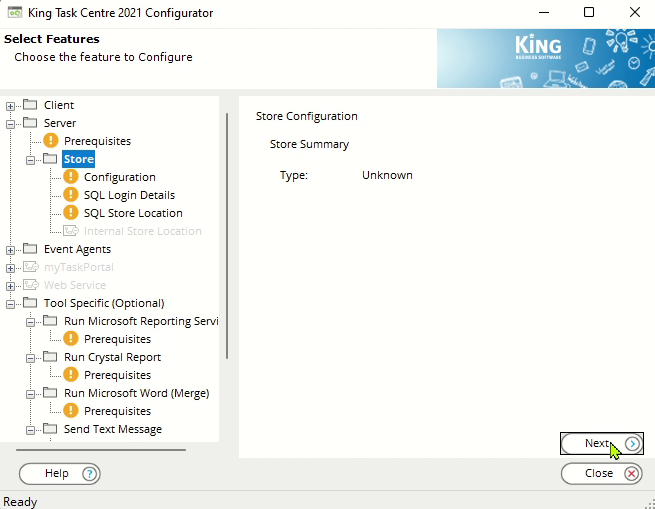The height and width of the screenshot is (509, 655).
Task: Click warning icon under Run Microsoft Word (Merge)
Action: 71,410
